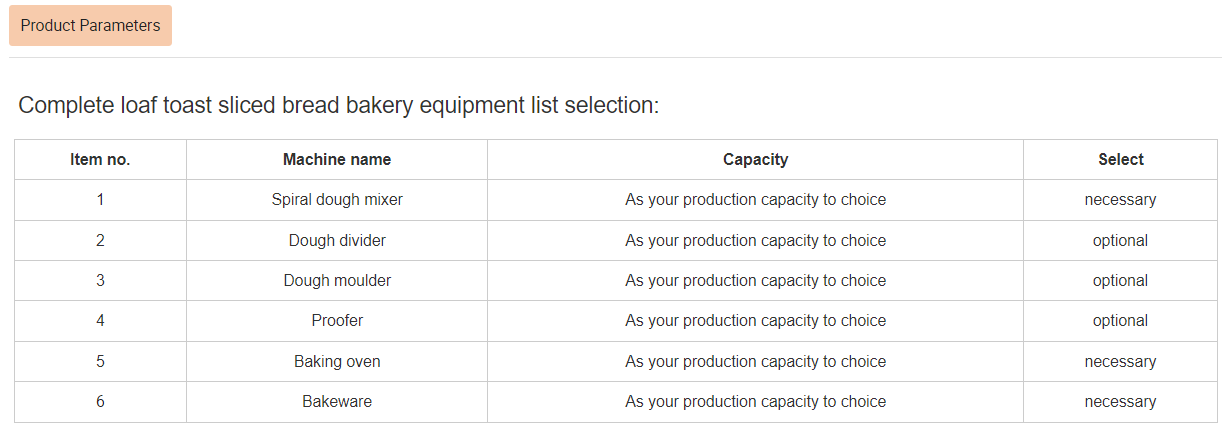The height and width of the screenshot is (431, 1225).
Task: Click the 'Baking oven' cell
Action: tap(337, 362)
